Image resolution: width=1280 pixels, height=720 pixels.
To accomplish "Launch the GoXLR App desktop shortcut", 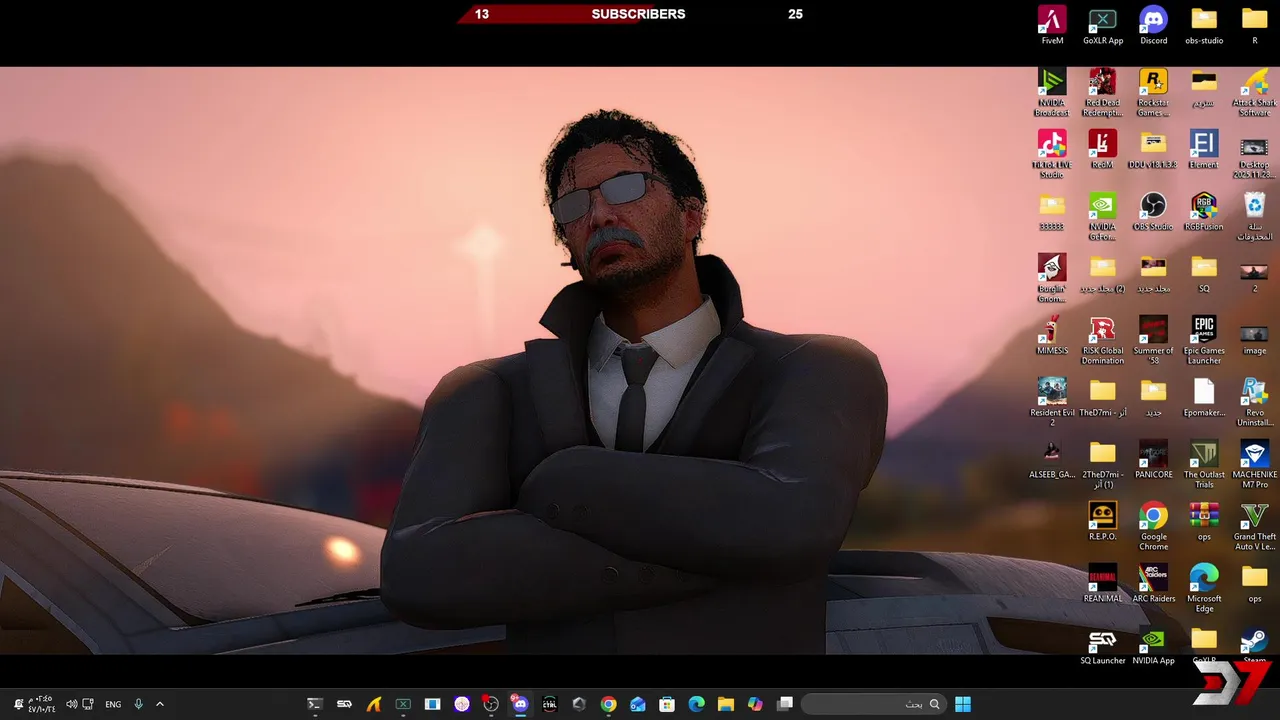I will pyautogui.click(x=1103, y=25).
